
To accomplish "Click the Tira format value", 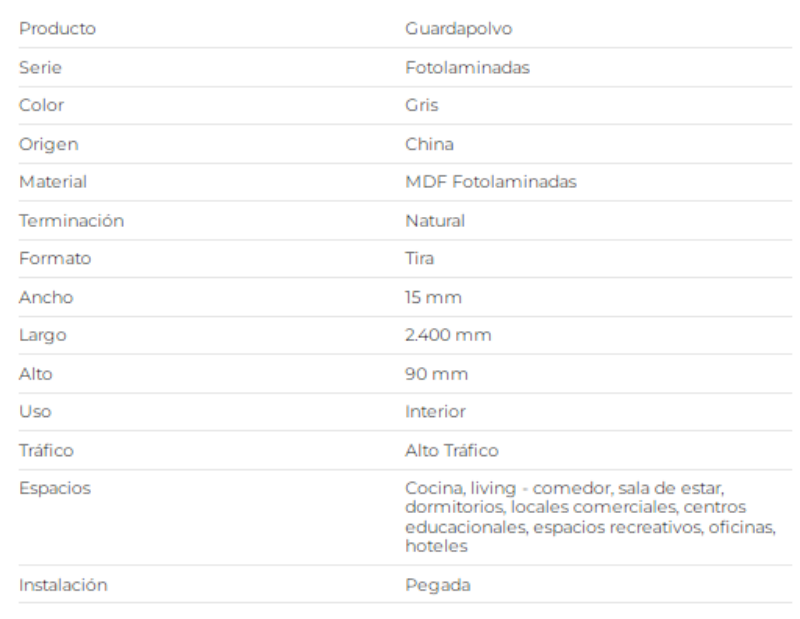I will (x=419, y=258).
